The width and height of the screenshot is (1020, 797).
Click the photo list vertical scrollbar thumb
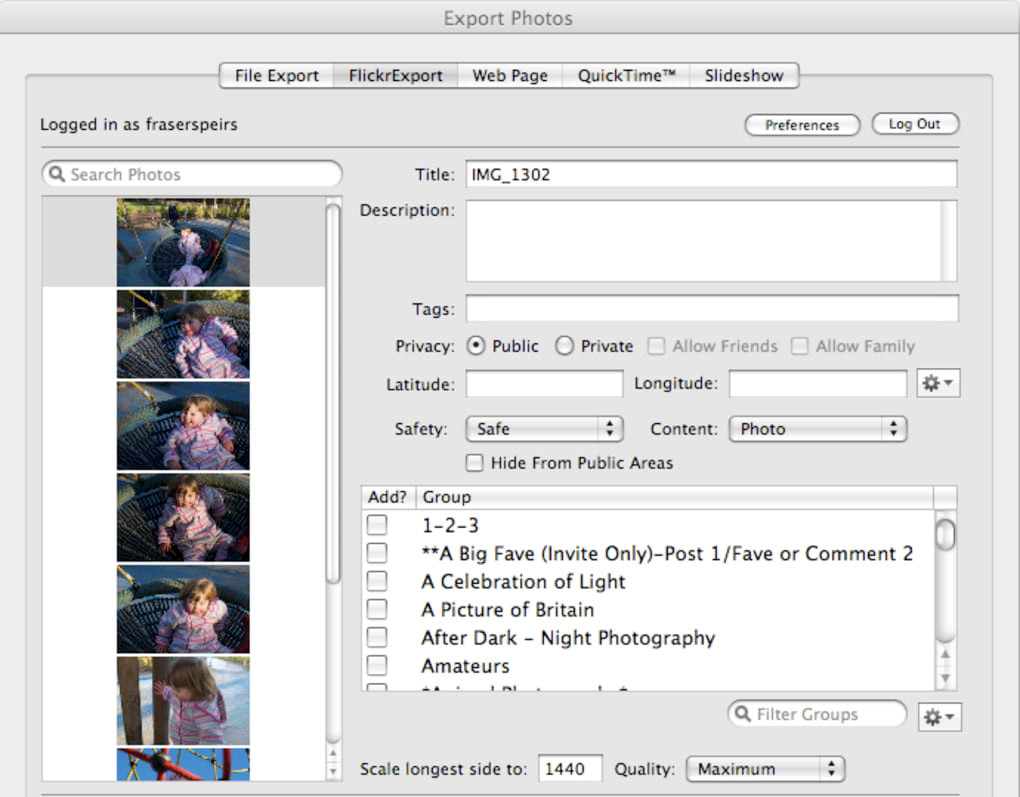(x=333, y=394)
